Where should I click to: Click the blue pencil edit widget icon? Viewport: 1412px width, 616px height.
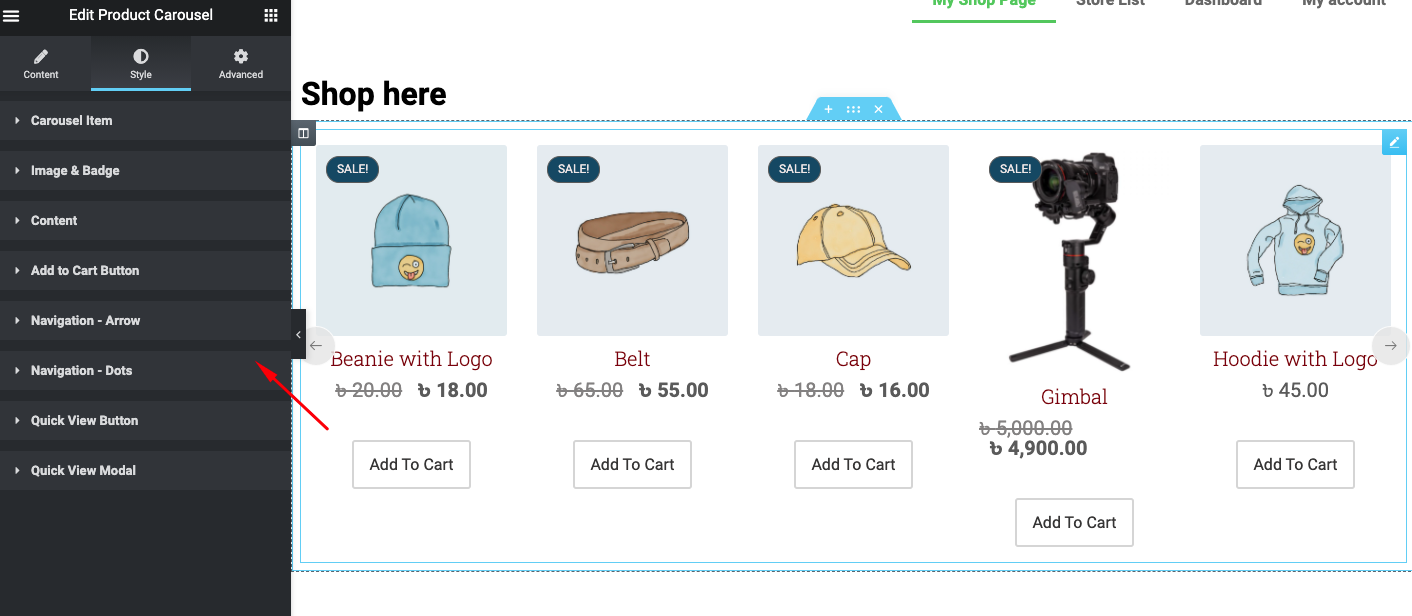tap(1394, 142)
